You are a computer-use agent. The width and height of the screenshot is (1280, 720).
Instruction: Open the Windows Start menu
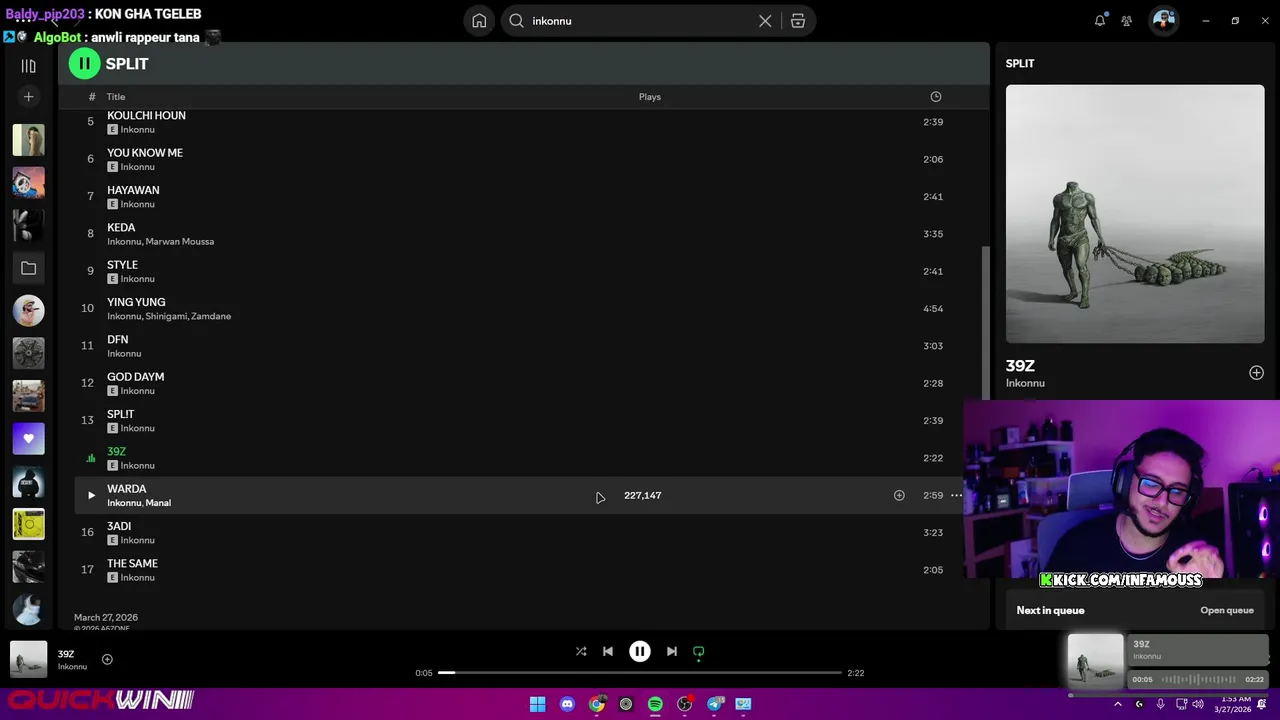[537, 704]
